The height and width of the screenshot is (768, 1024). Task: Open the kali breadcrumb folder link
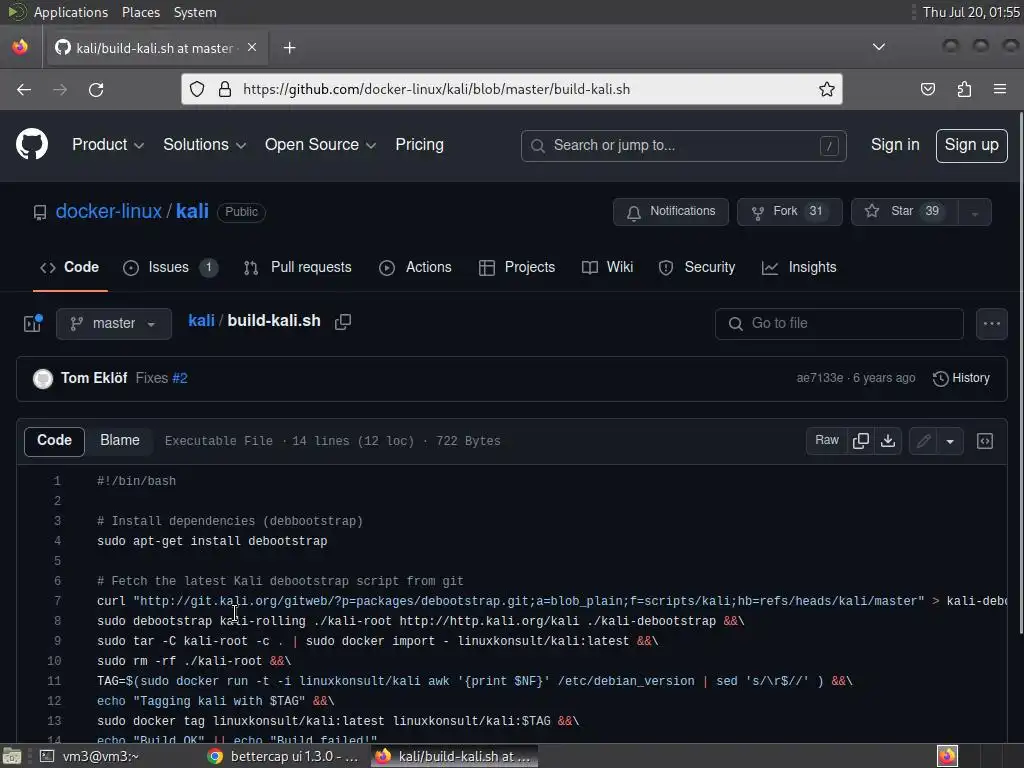(x=201, y=321)
